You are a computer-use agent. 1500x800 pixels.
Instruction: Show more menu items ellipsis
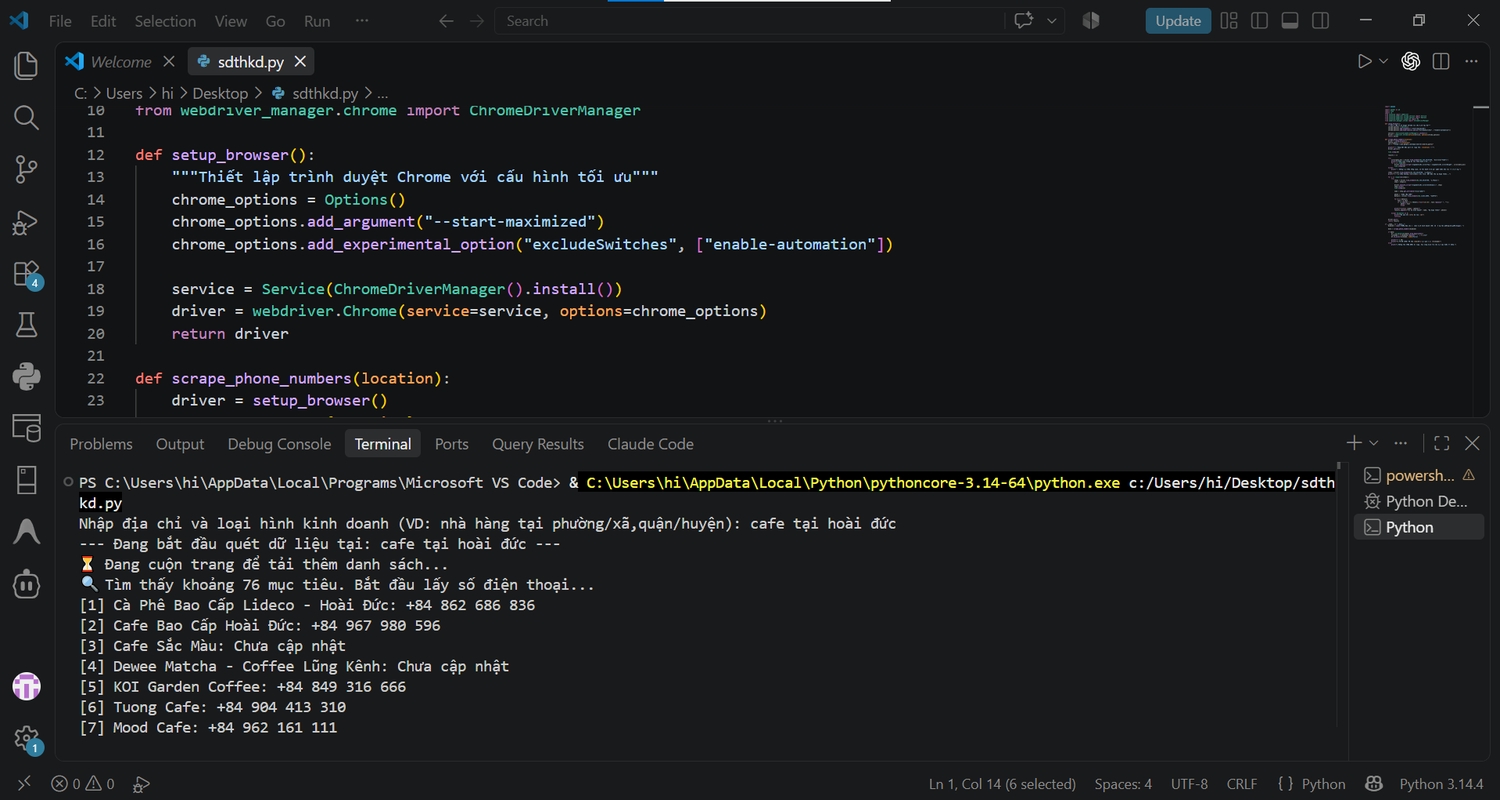pos(362,20)
